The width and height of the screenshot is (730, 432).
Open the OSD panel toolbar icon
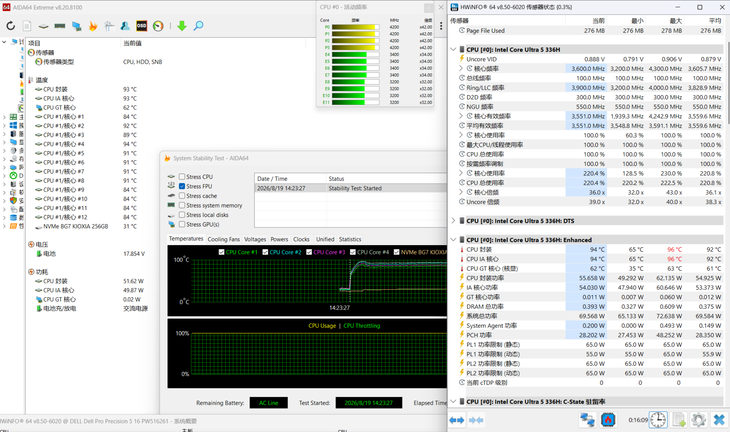pyautogui.click(x=142, y=26)
